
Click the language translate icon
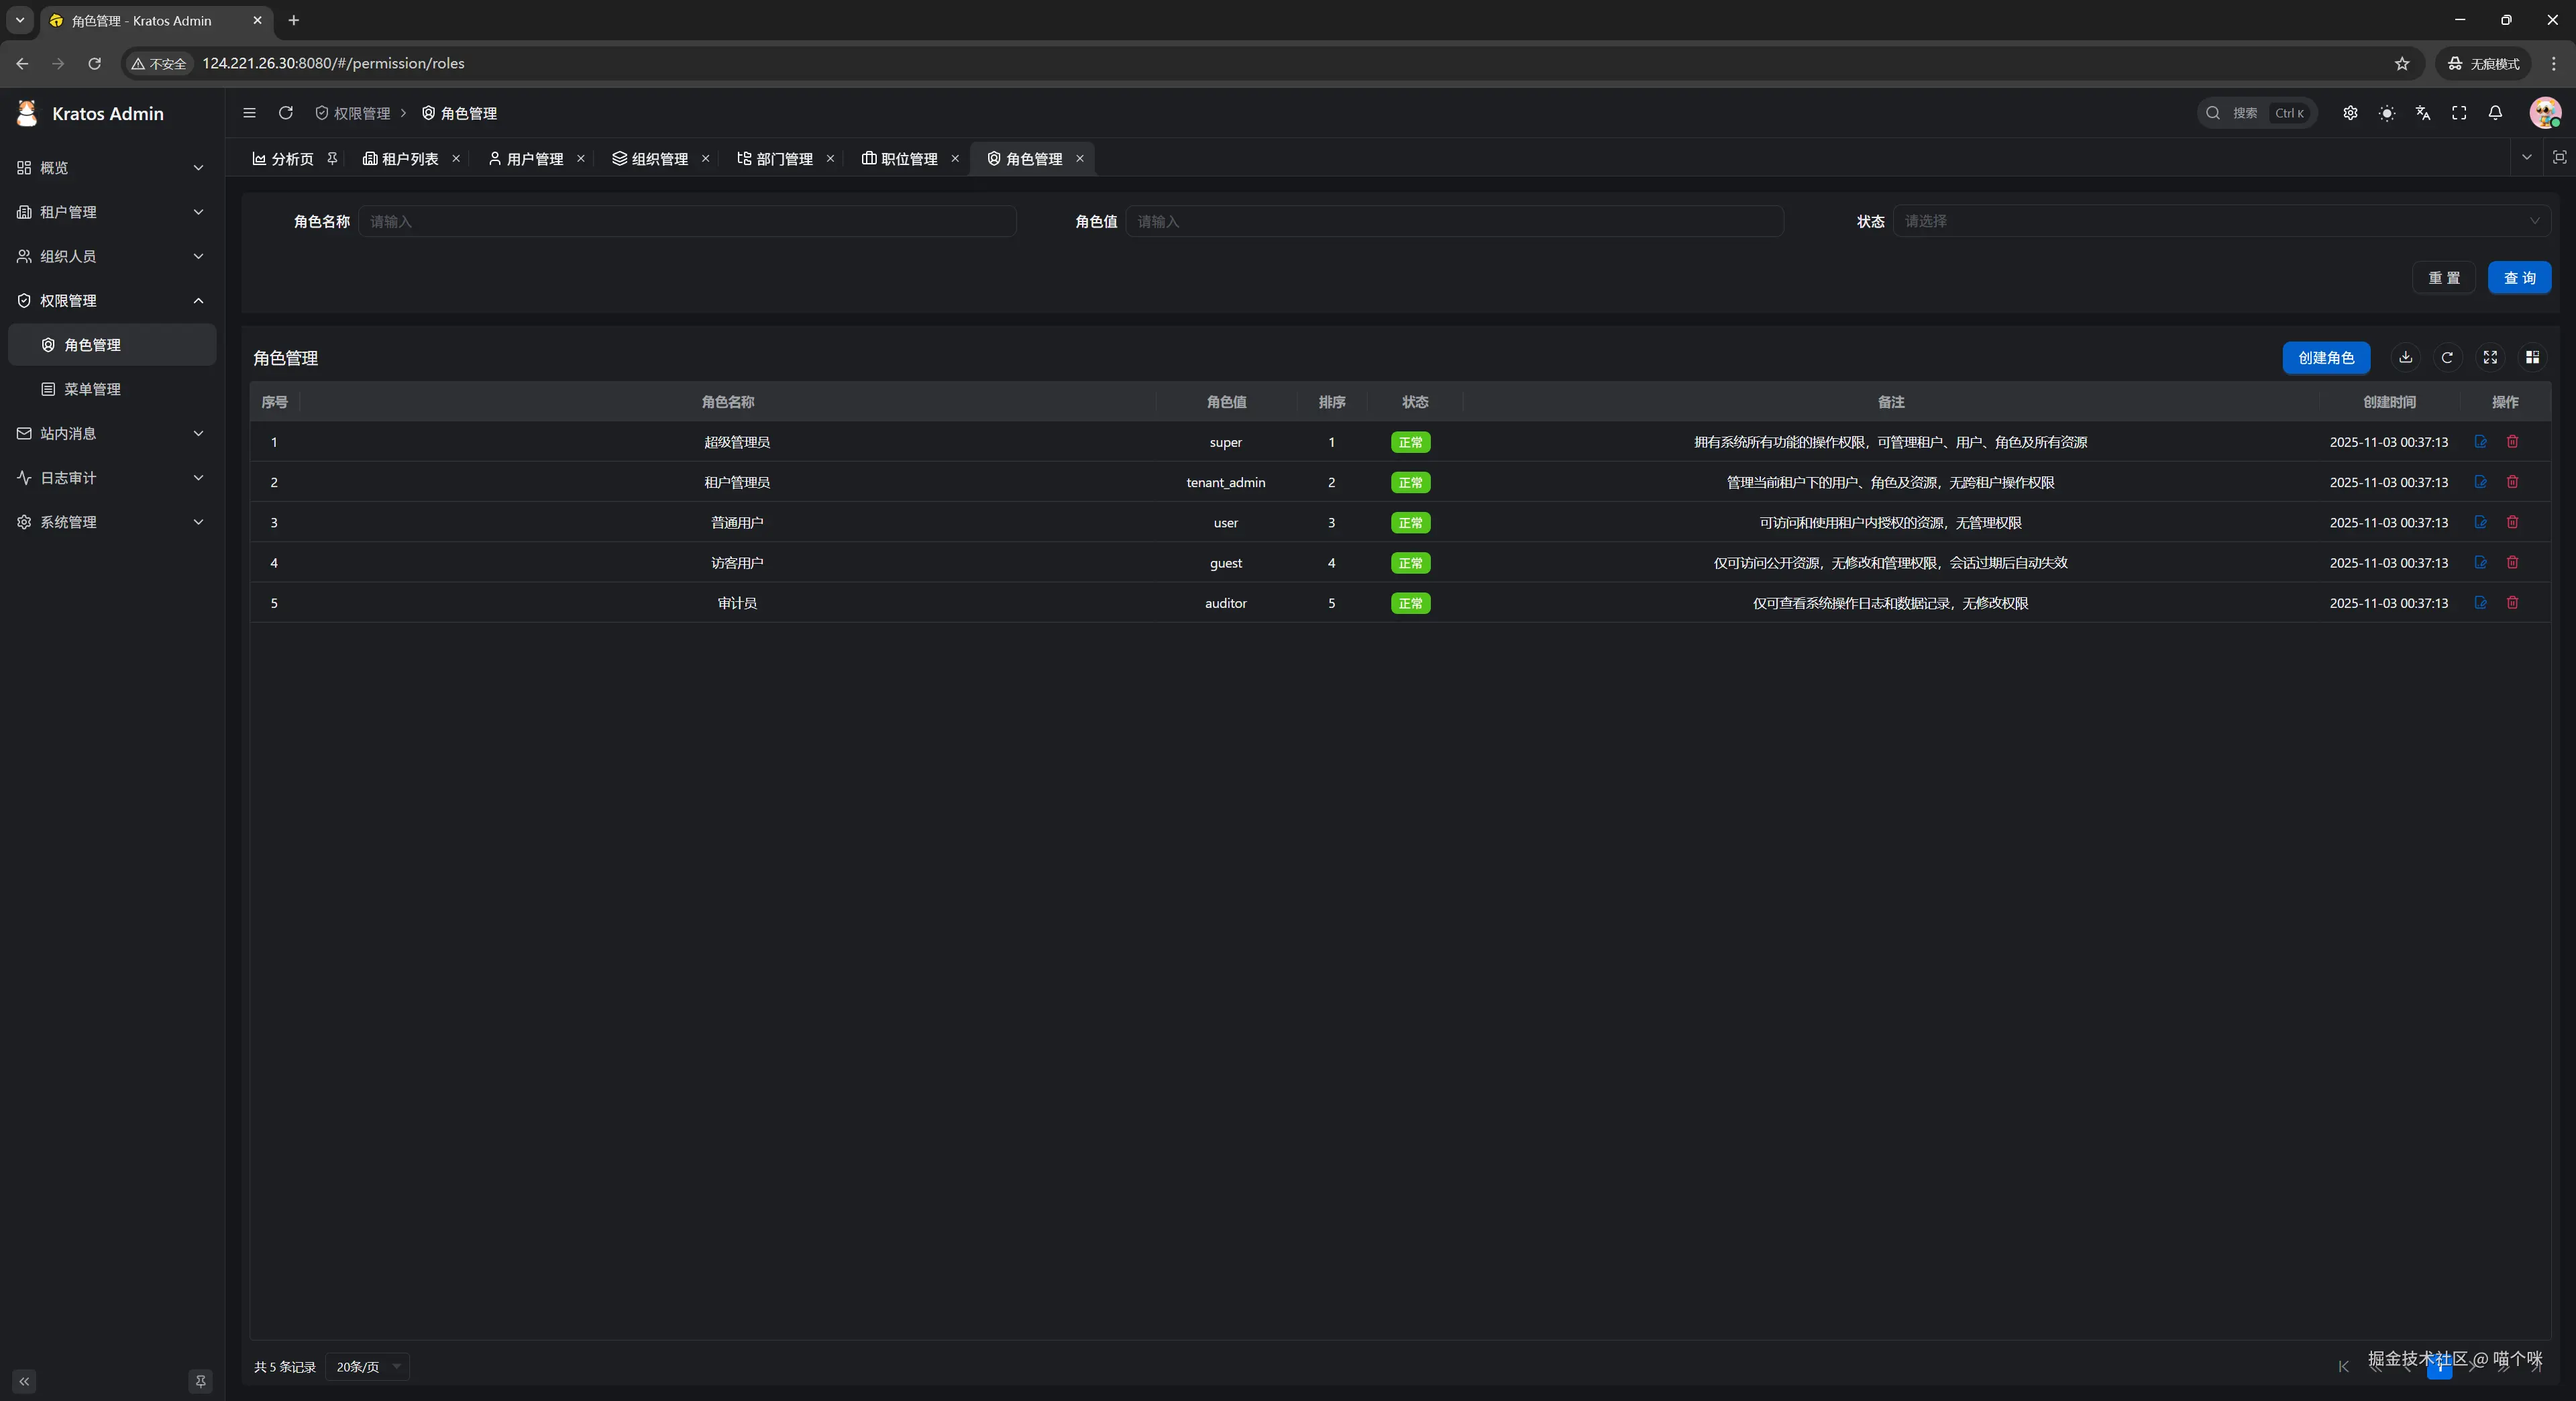tap(2422, 113)
